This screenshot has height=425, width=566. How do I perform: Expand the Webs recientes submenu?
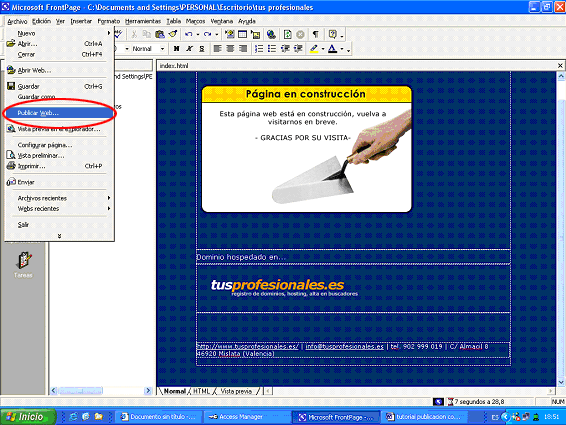click(60, 208)
